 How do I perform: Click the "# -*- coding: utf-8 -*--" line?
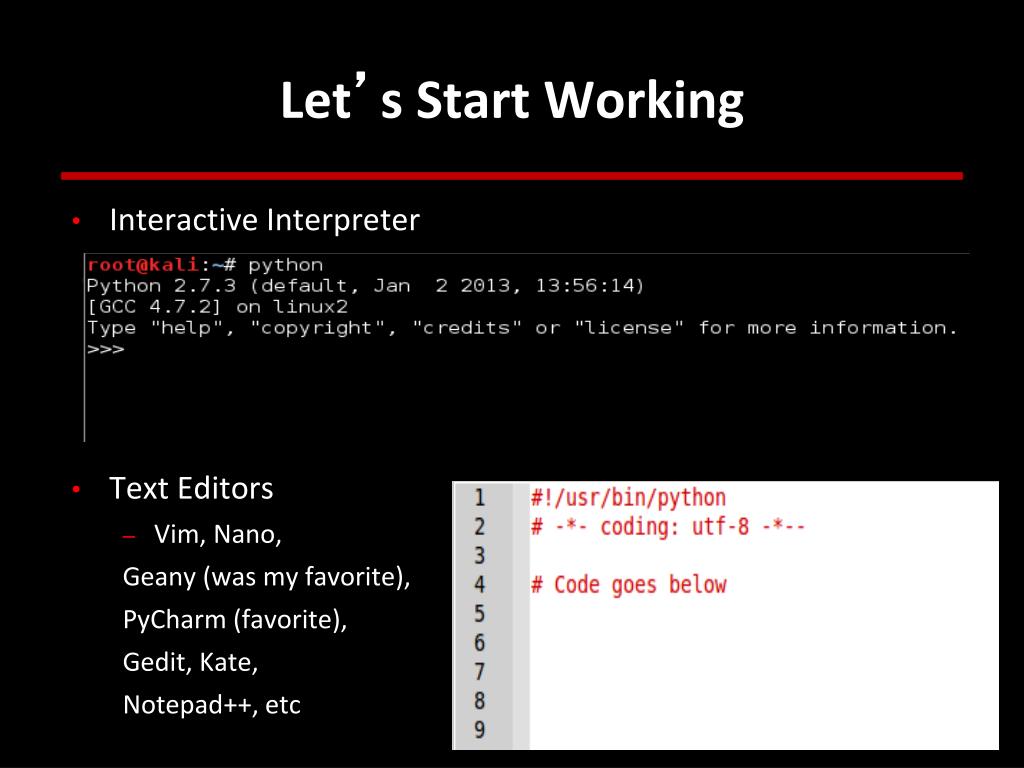(x=668, y=526)
